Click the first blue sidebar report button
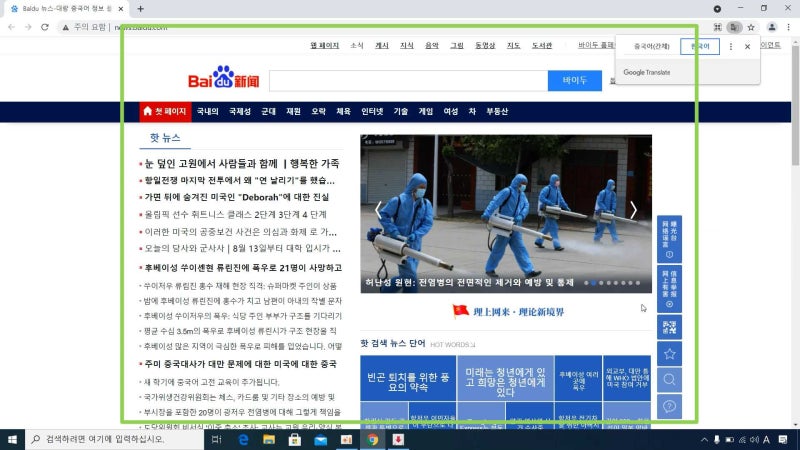Image resolution: width=800 pixels, height=450 pixels. 669,239
